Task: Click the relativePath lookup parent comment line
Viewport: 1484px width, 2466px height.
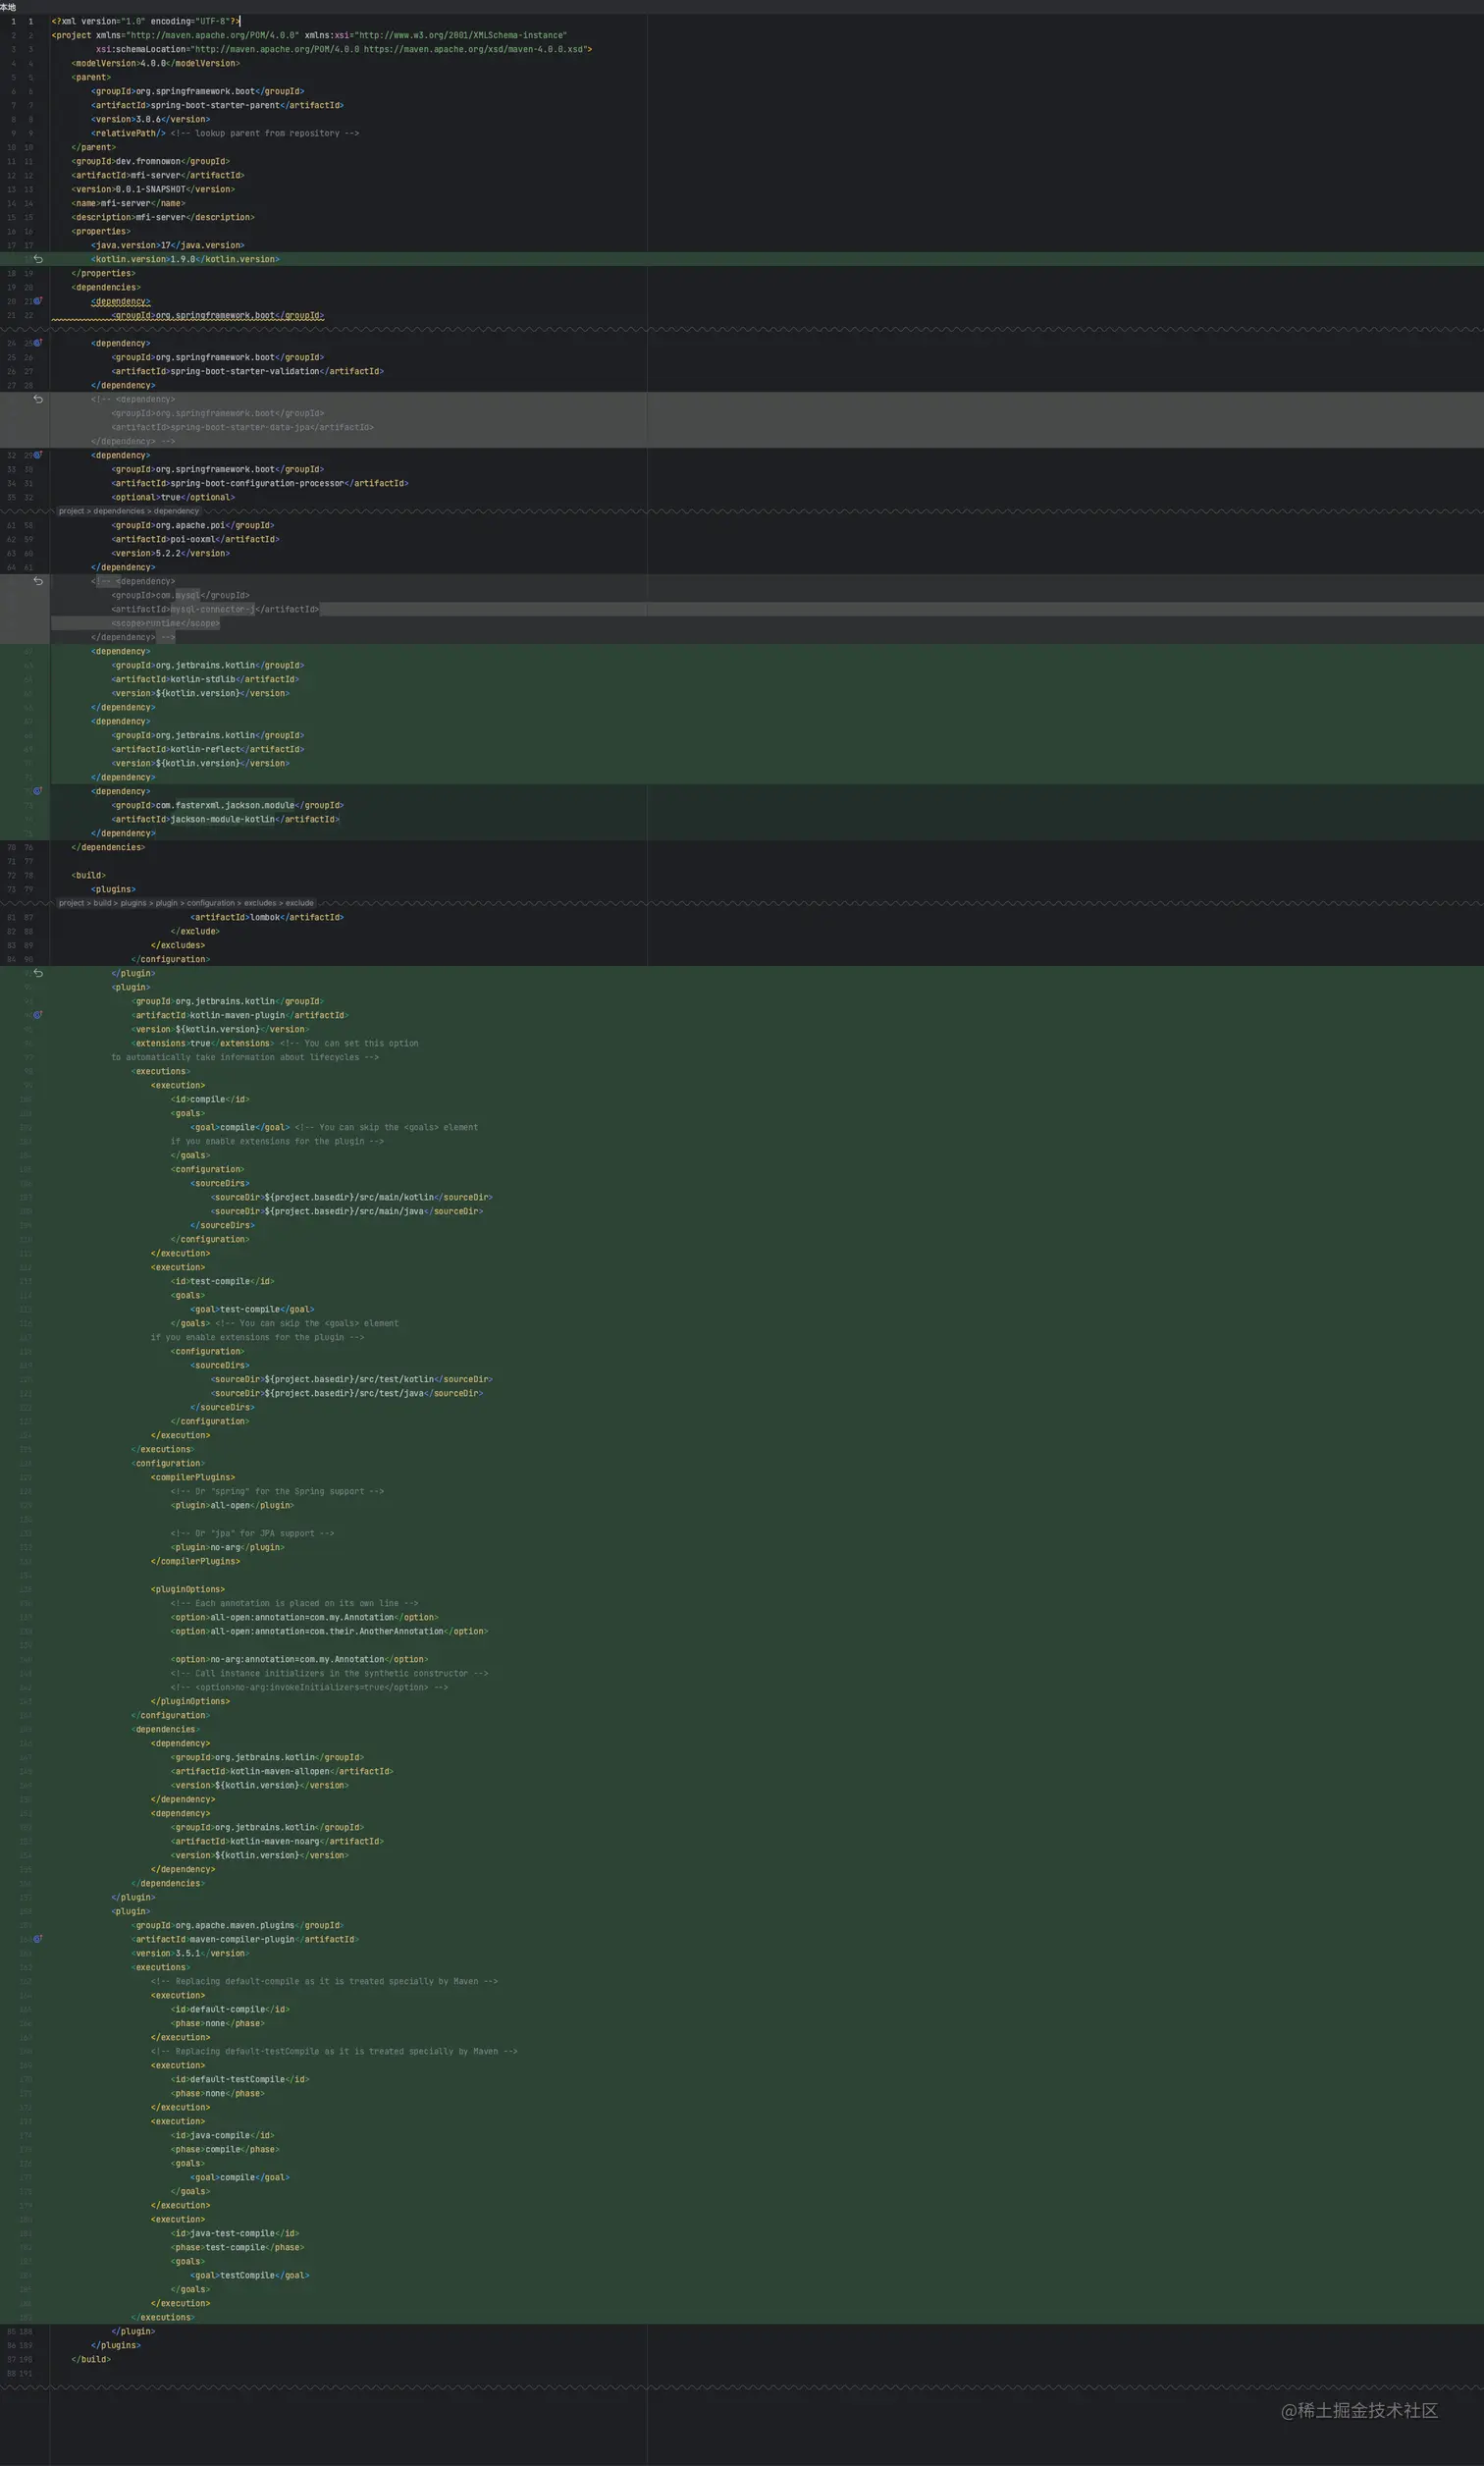Action: tap(225, 133)
